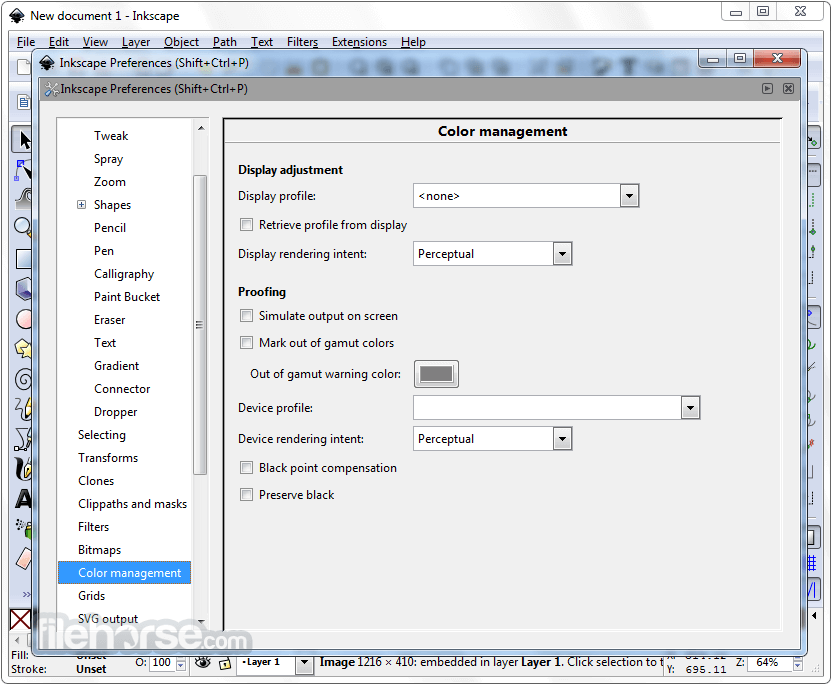
Task: Enable Simulate output on screen
Action: click(246, 316)
